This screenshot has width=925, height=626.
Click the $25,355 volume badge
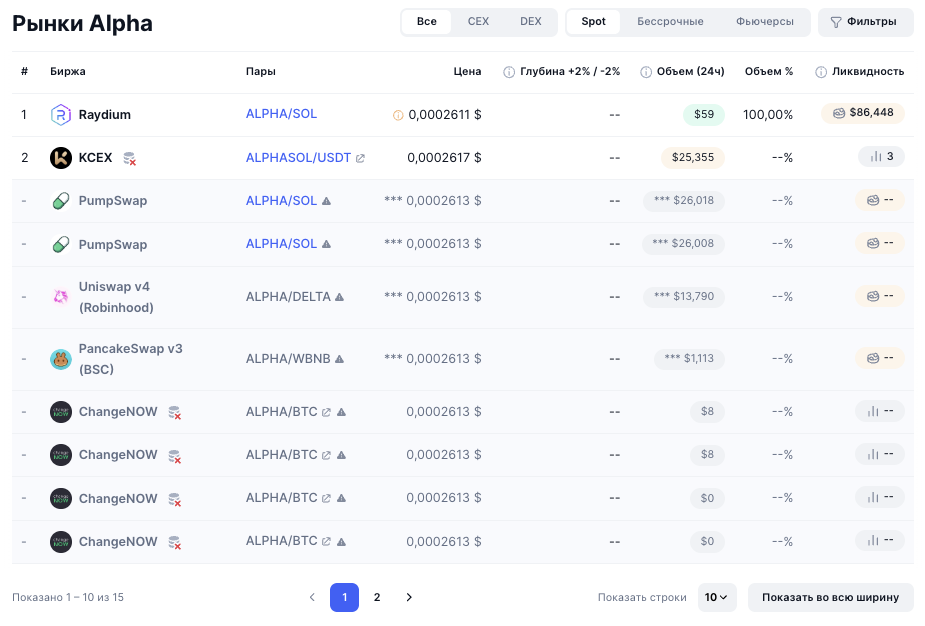[x=693, y=158]
